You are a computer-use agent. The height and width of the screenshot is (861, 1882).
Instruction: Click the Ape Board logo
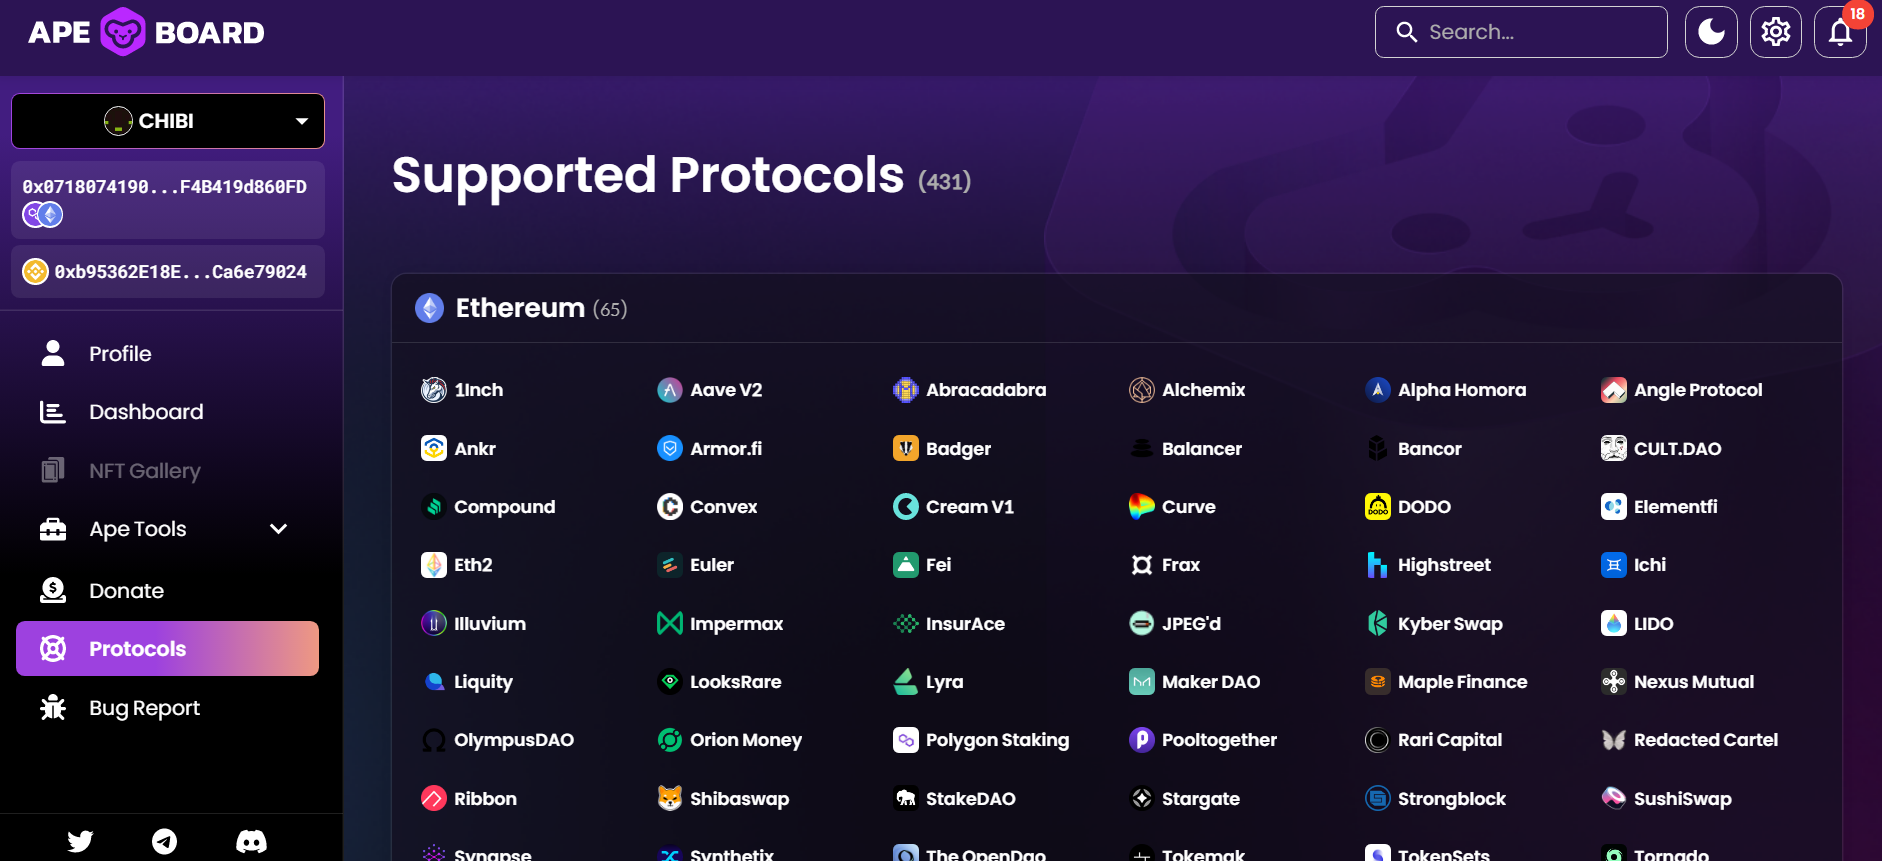[x=146, y=32]
